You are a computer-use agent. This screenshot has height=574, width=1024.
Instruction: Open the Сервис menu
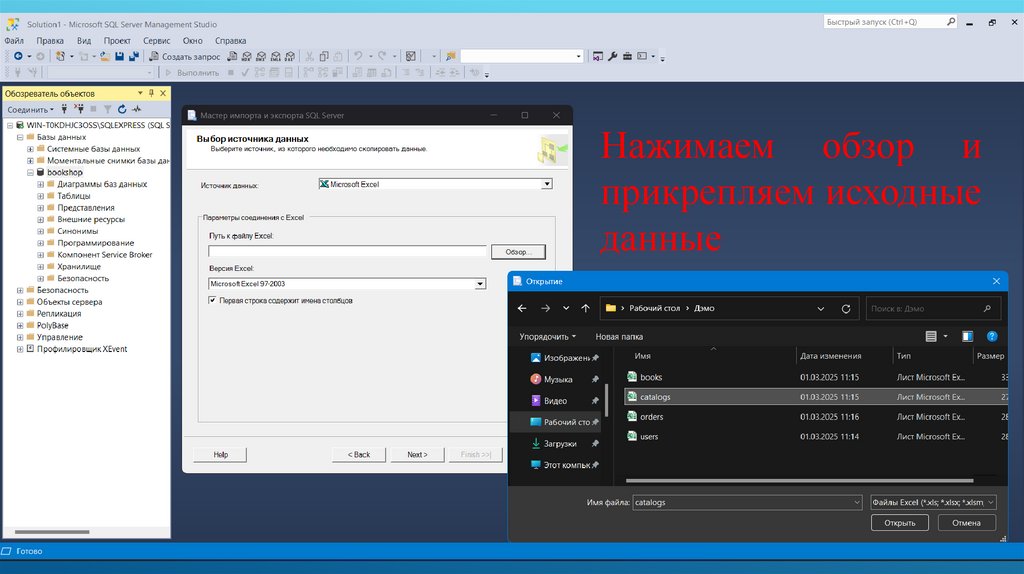(157, 40)
